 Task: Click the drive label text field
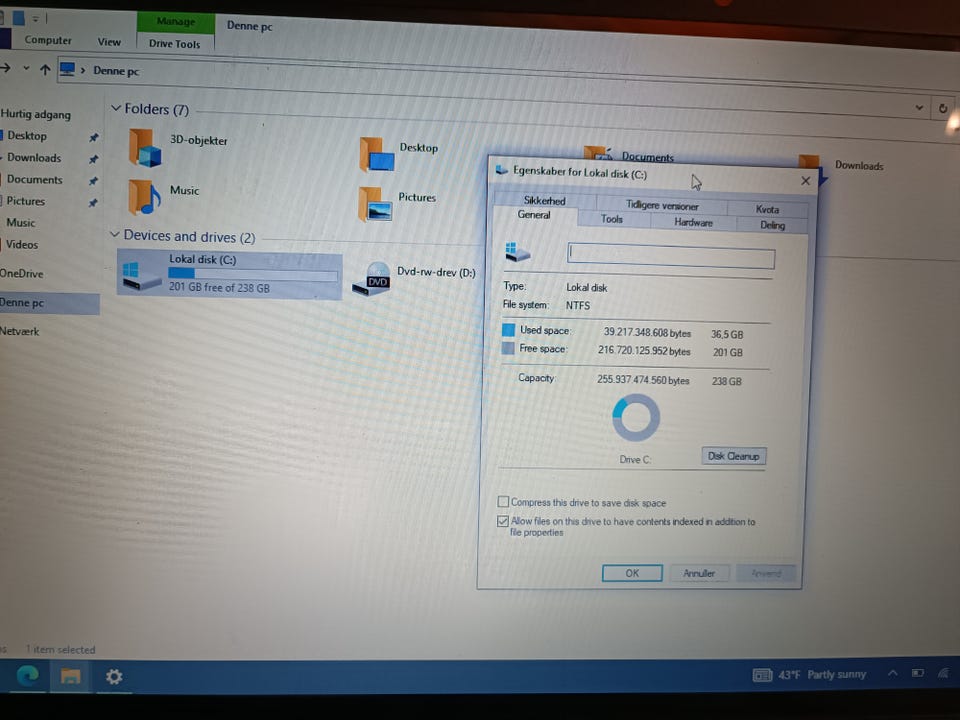[x=671, y=255]
